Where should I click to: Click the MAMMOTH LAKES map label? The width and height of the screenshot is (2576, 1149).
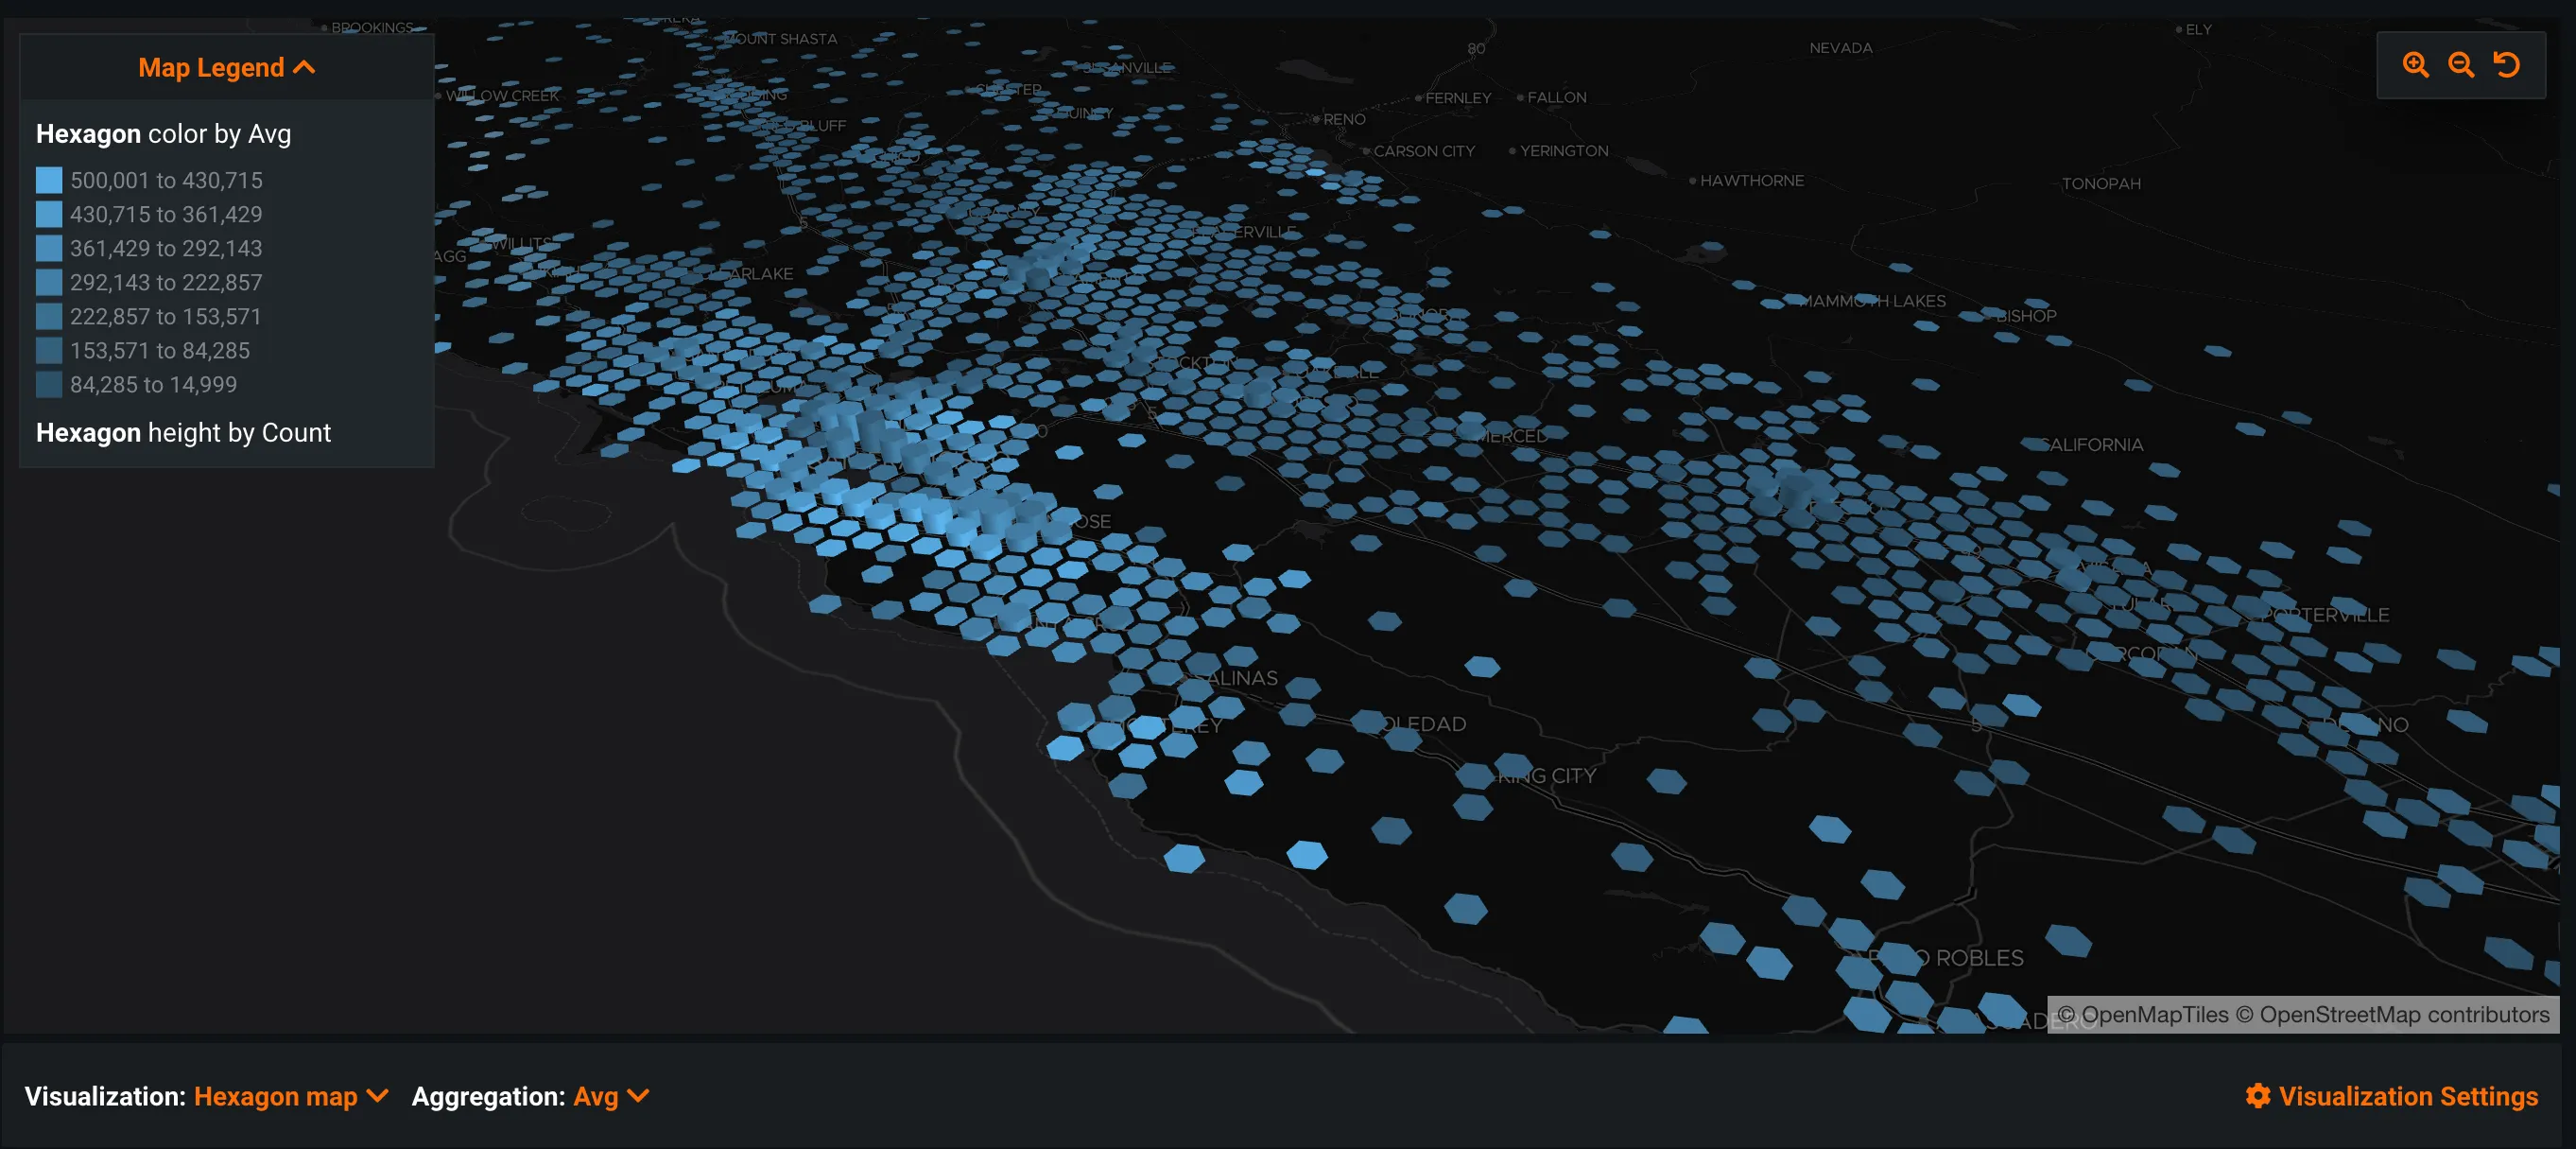point(1872,300)
